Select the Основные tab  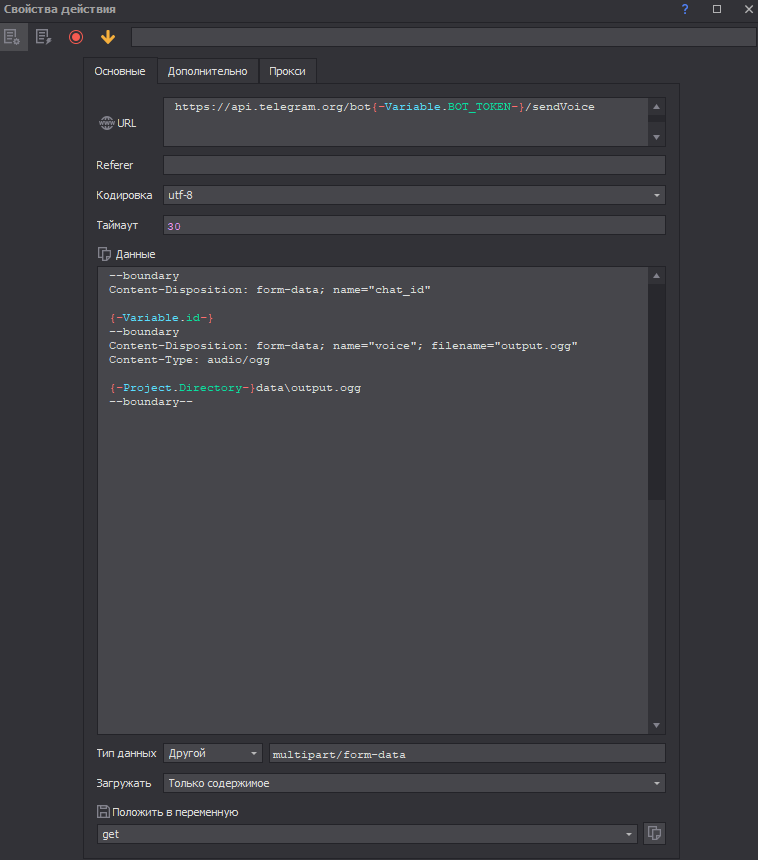pos(120,71)
